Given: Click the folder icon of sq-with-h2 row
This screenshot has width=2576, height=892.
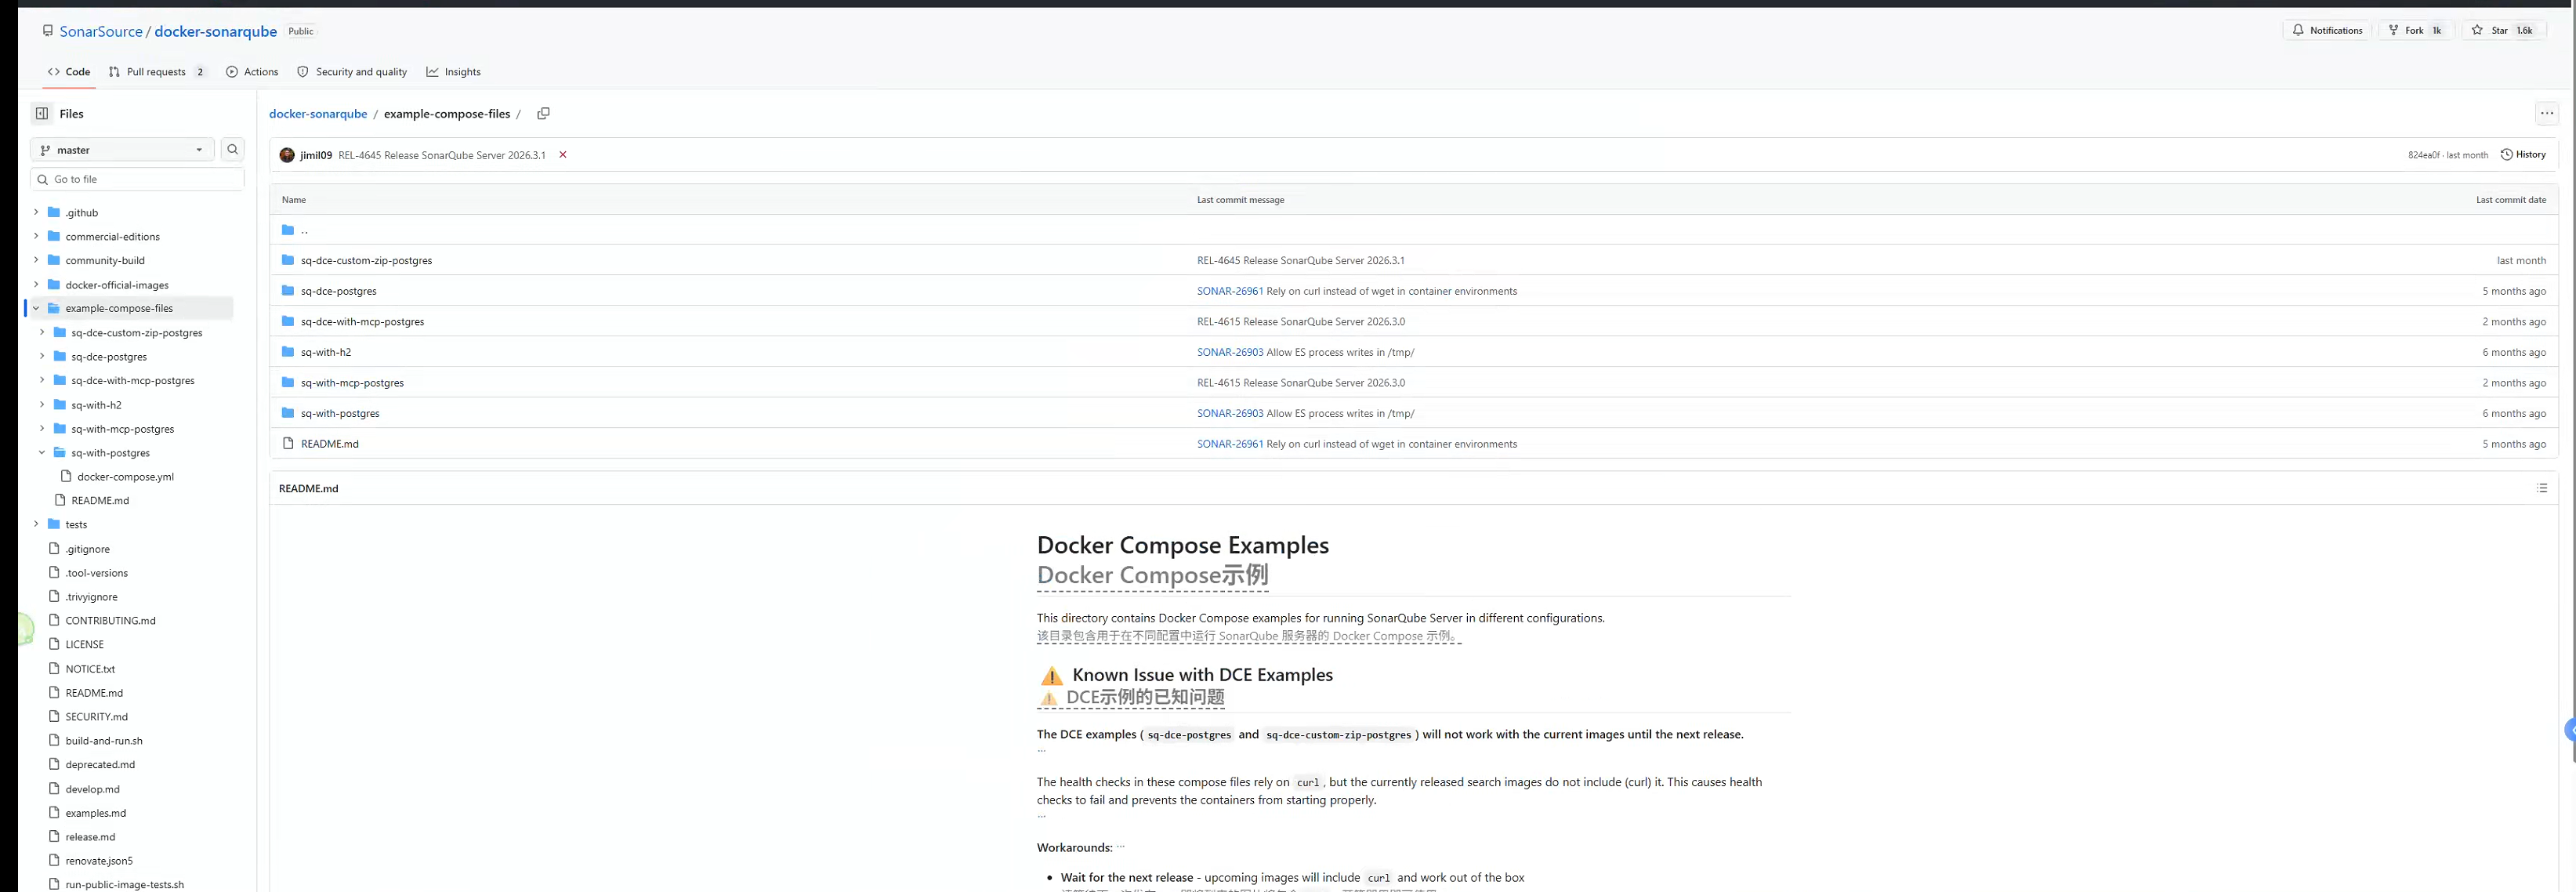Looking at the screenshot, I should pos(288,352).
